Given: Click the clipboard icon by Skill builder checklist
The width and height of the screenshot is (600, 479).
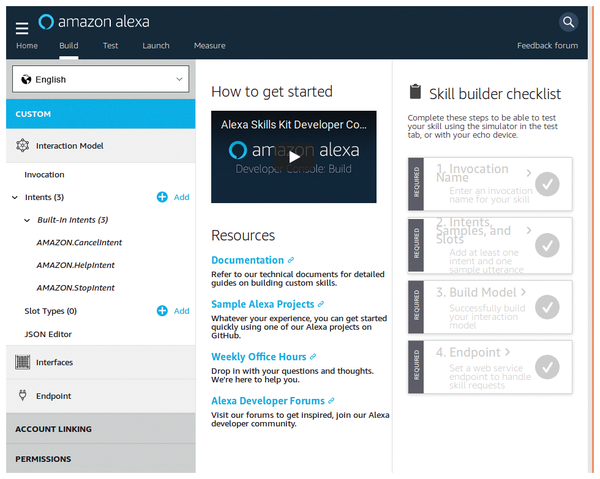Looking at the screenshot, I should point(415,91).
